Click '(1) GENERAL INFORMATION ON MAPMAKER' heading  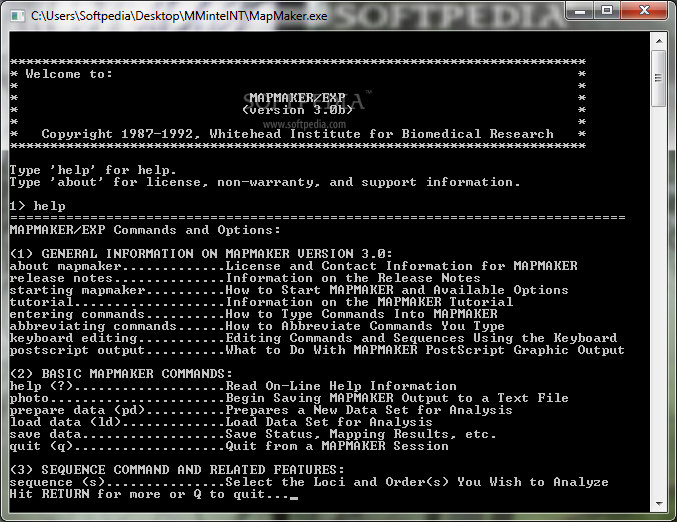click(201, 254)
